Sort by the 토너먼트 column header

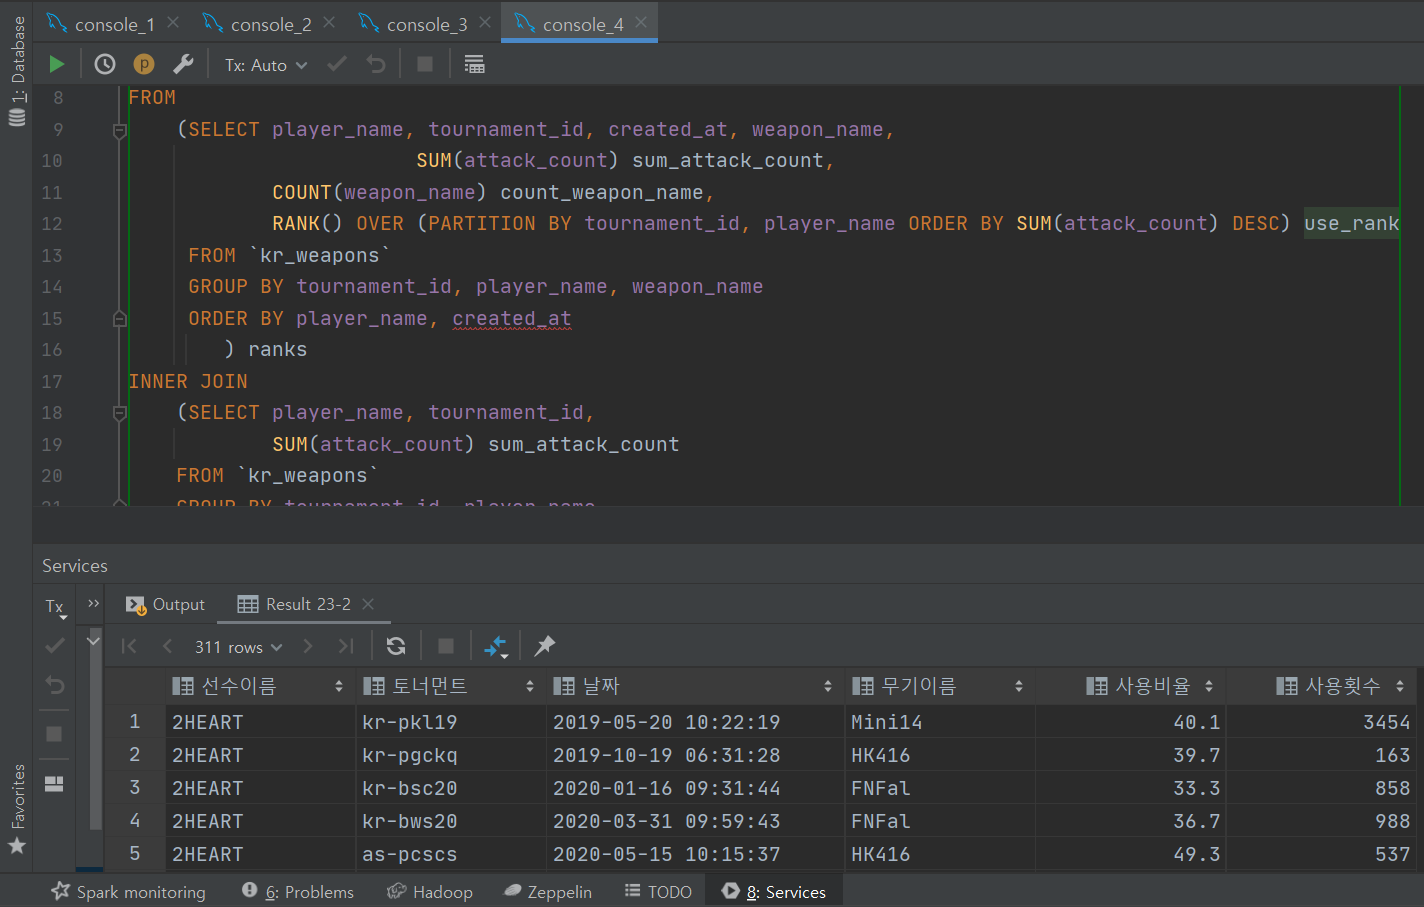coord(451,686)
